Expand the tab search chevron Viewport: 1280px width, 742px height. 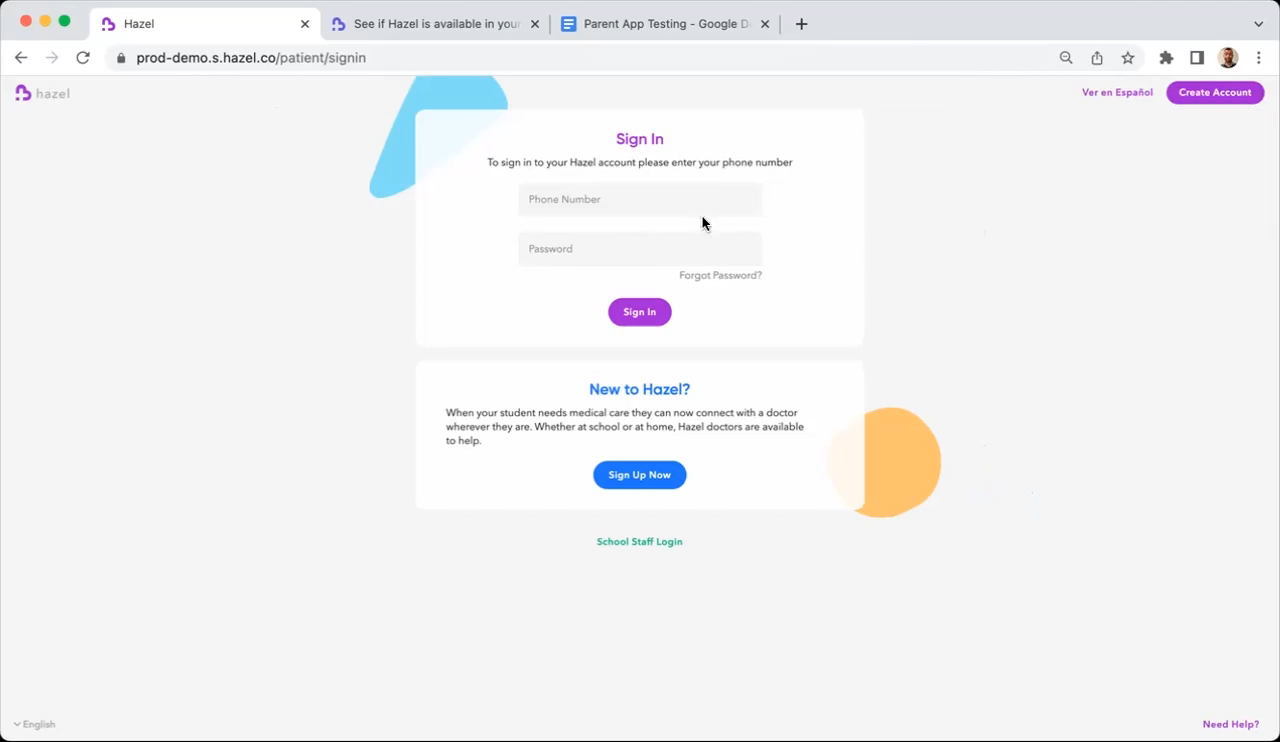point(1258,24)
